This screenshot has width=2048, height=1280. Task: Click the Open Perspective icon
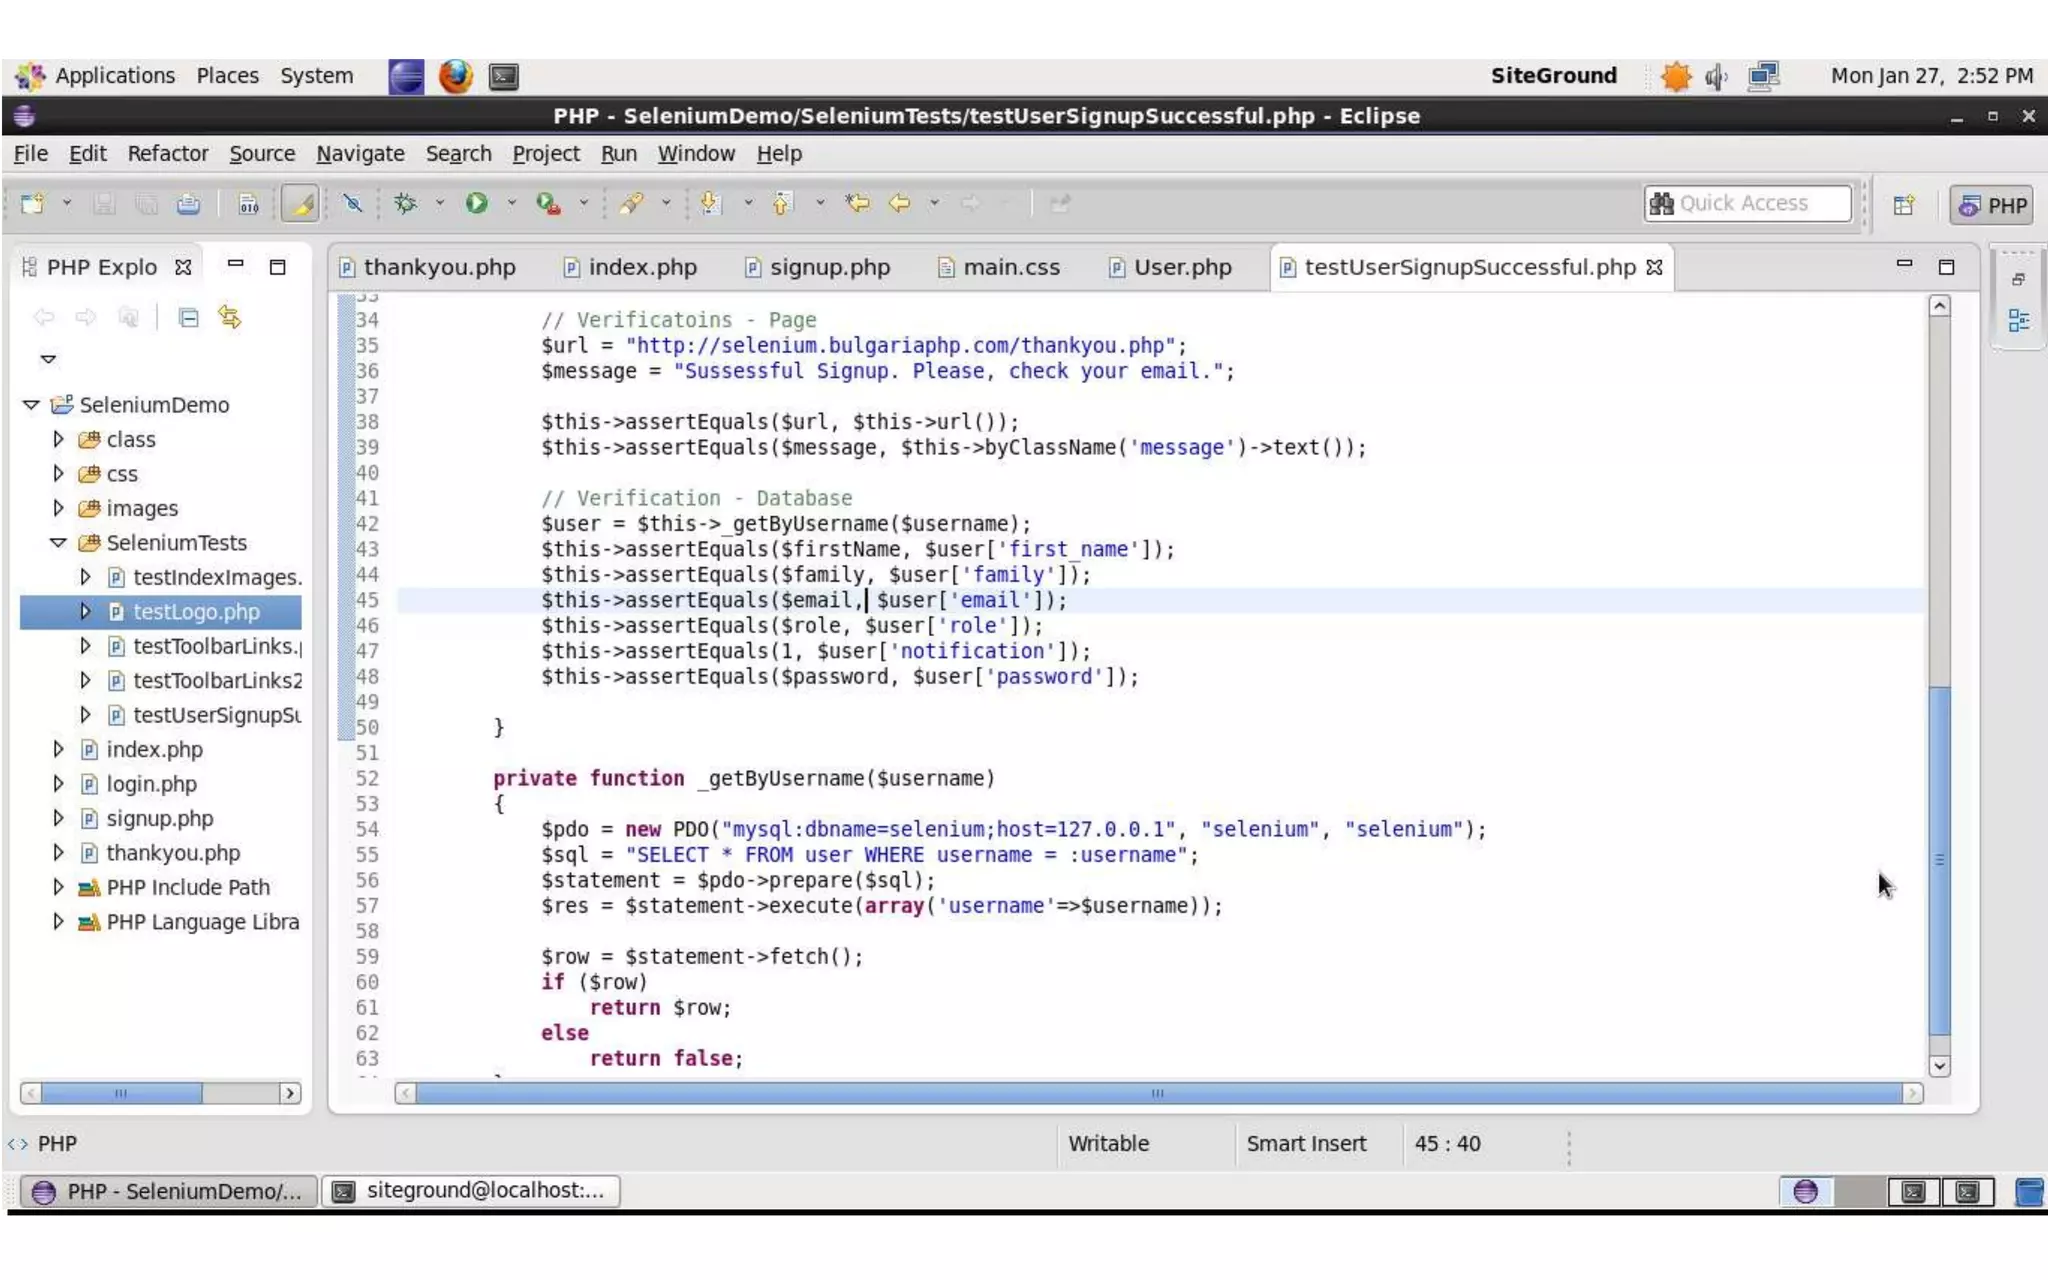(1903, 205)
